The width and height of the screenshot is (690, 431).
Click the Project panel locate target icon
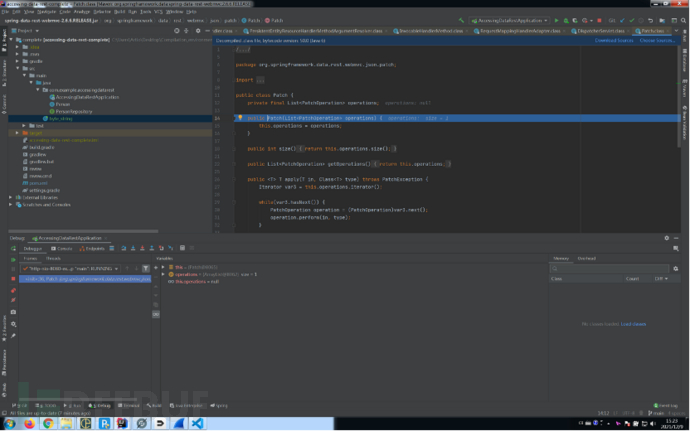click(x=176, y=31)
